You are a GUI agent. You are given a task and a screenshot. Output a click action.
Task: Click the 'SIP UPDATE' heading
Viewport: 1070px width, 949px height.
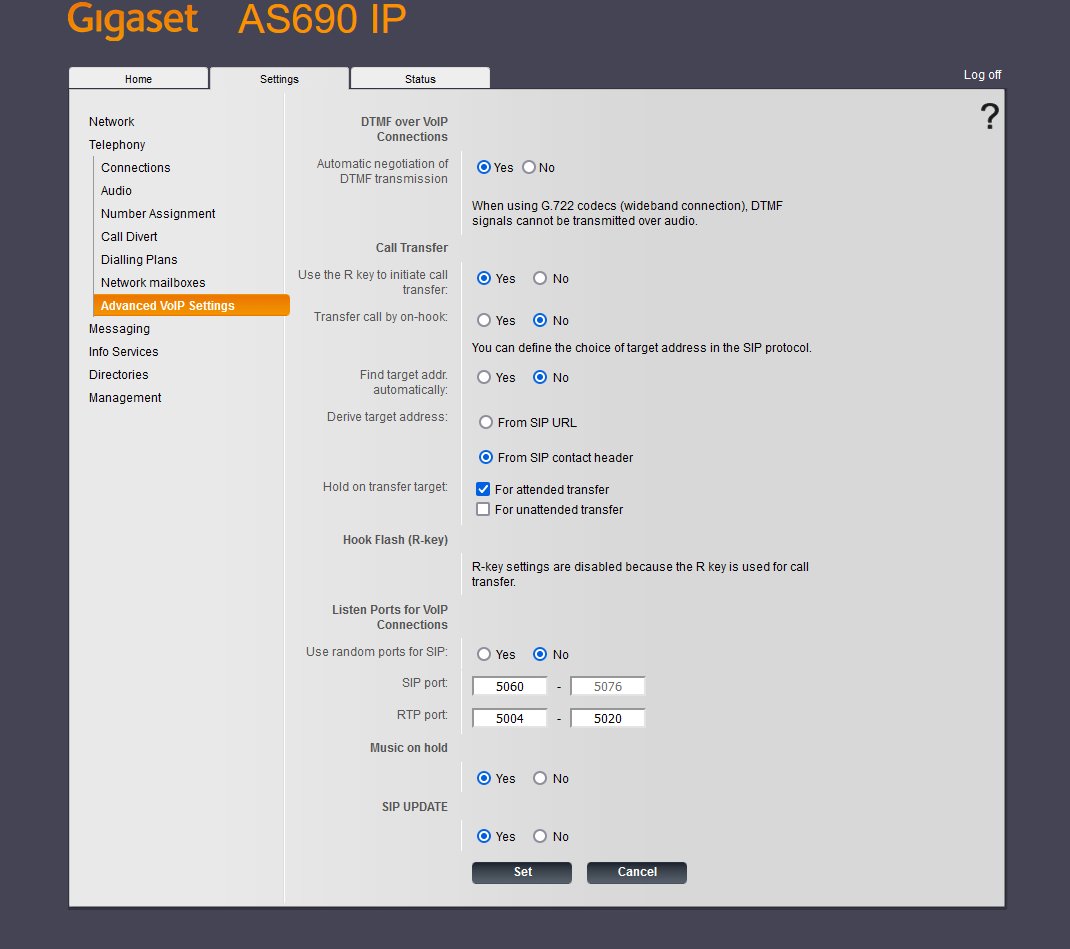coord(415,807)
